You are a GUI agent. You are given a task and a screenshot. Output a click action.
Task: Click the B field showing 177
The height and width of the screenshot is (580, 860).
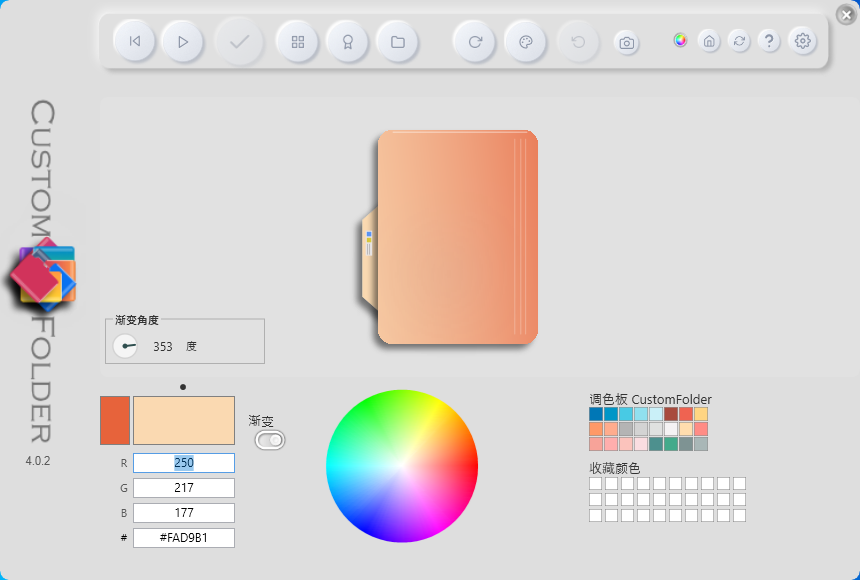pyautogui.click(x=184, y=513)
